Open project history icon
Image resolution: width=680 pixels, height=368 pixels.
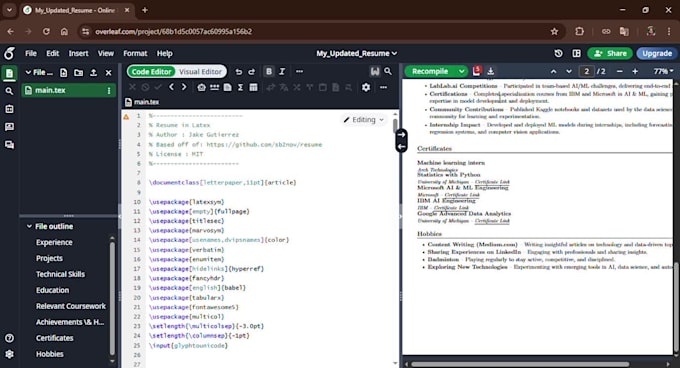tap(559, 53)
